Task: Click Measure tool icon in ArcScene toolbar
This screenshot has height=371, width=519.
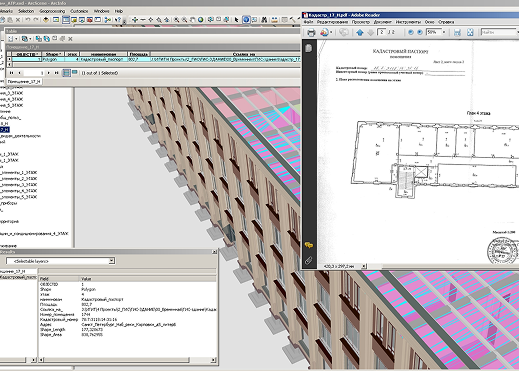Action: coord(274,20)
